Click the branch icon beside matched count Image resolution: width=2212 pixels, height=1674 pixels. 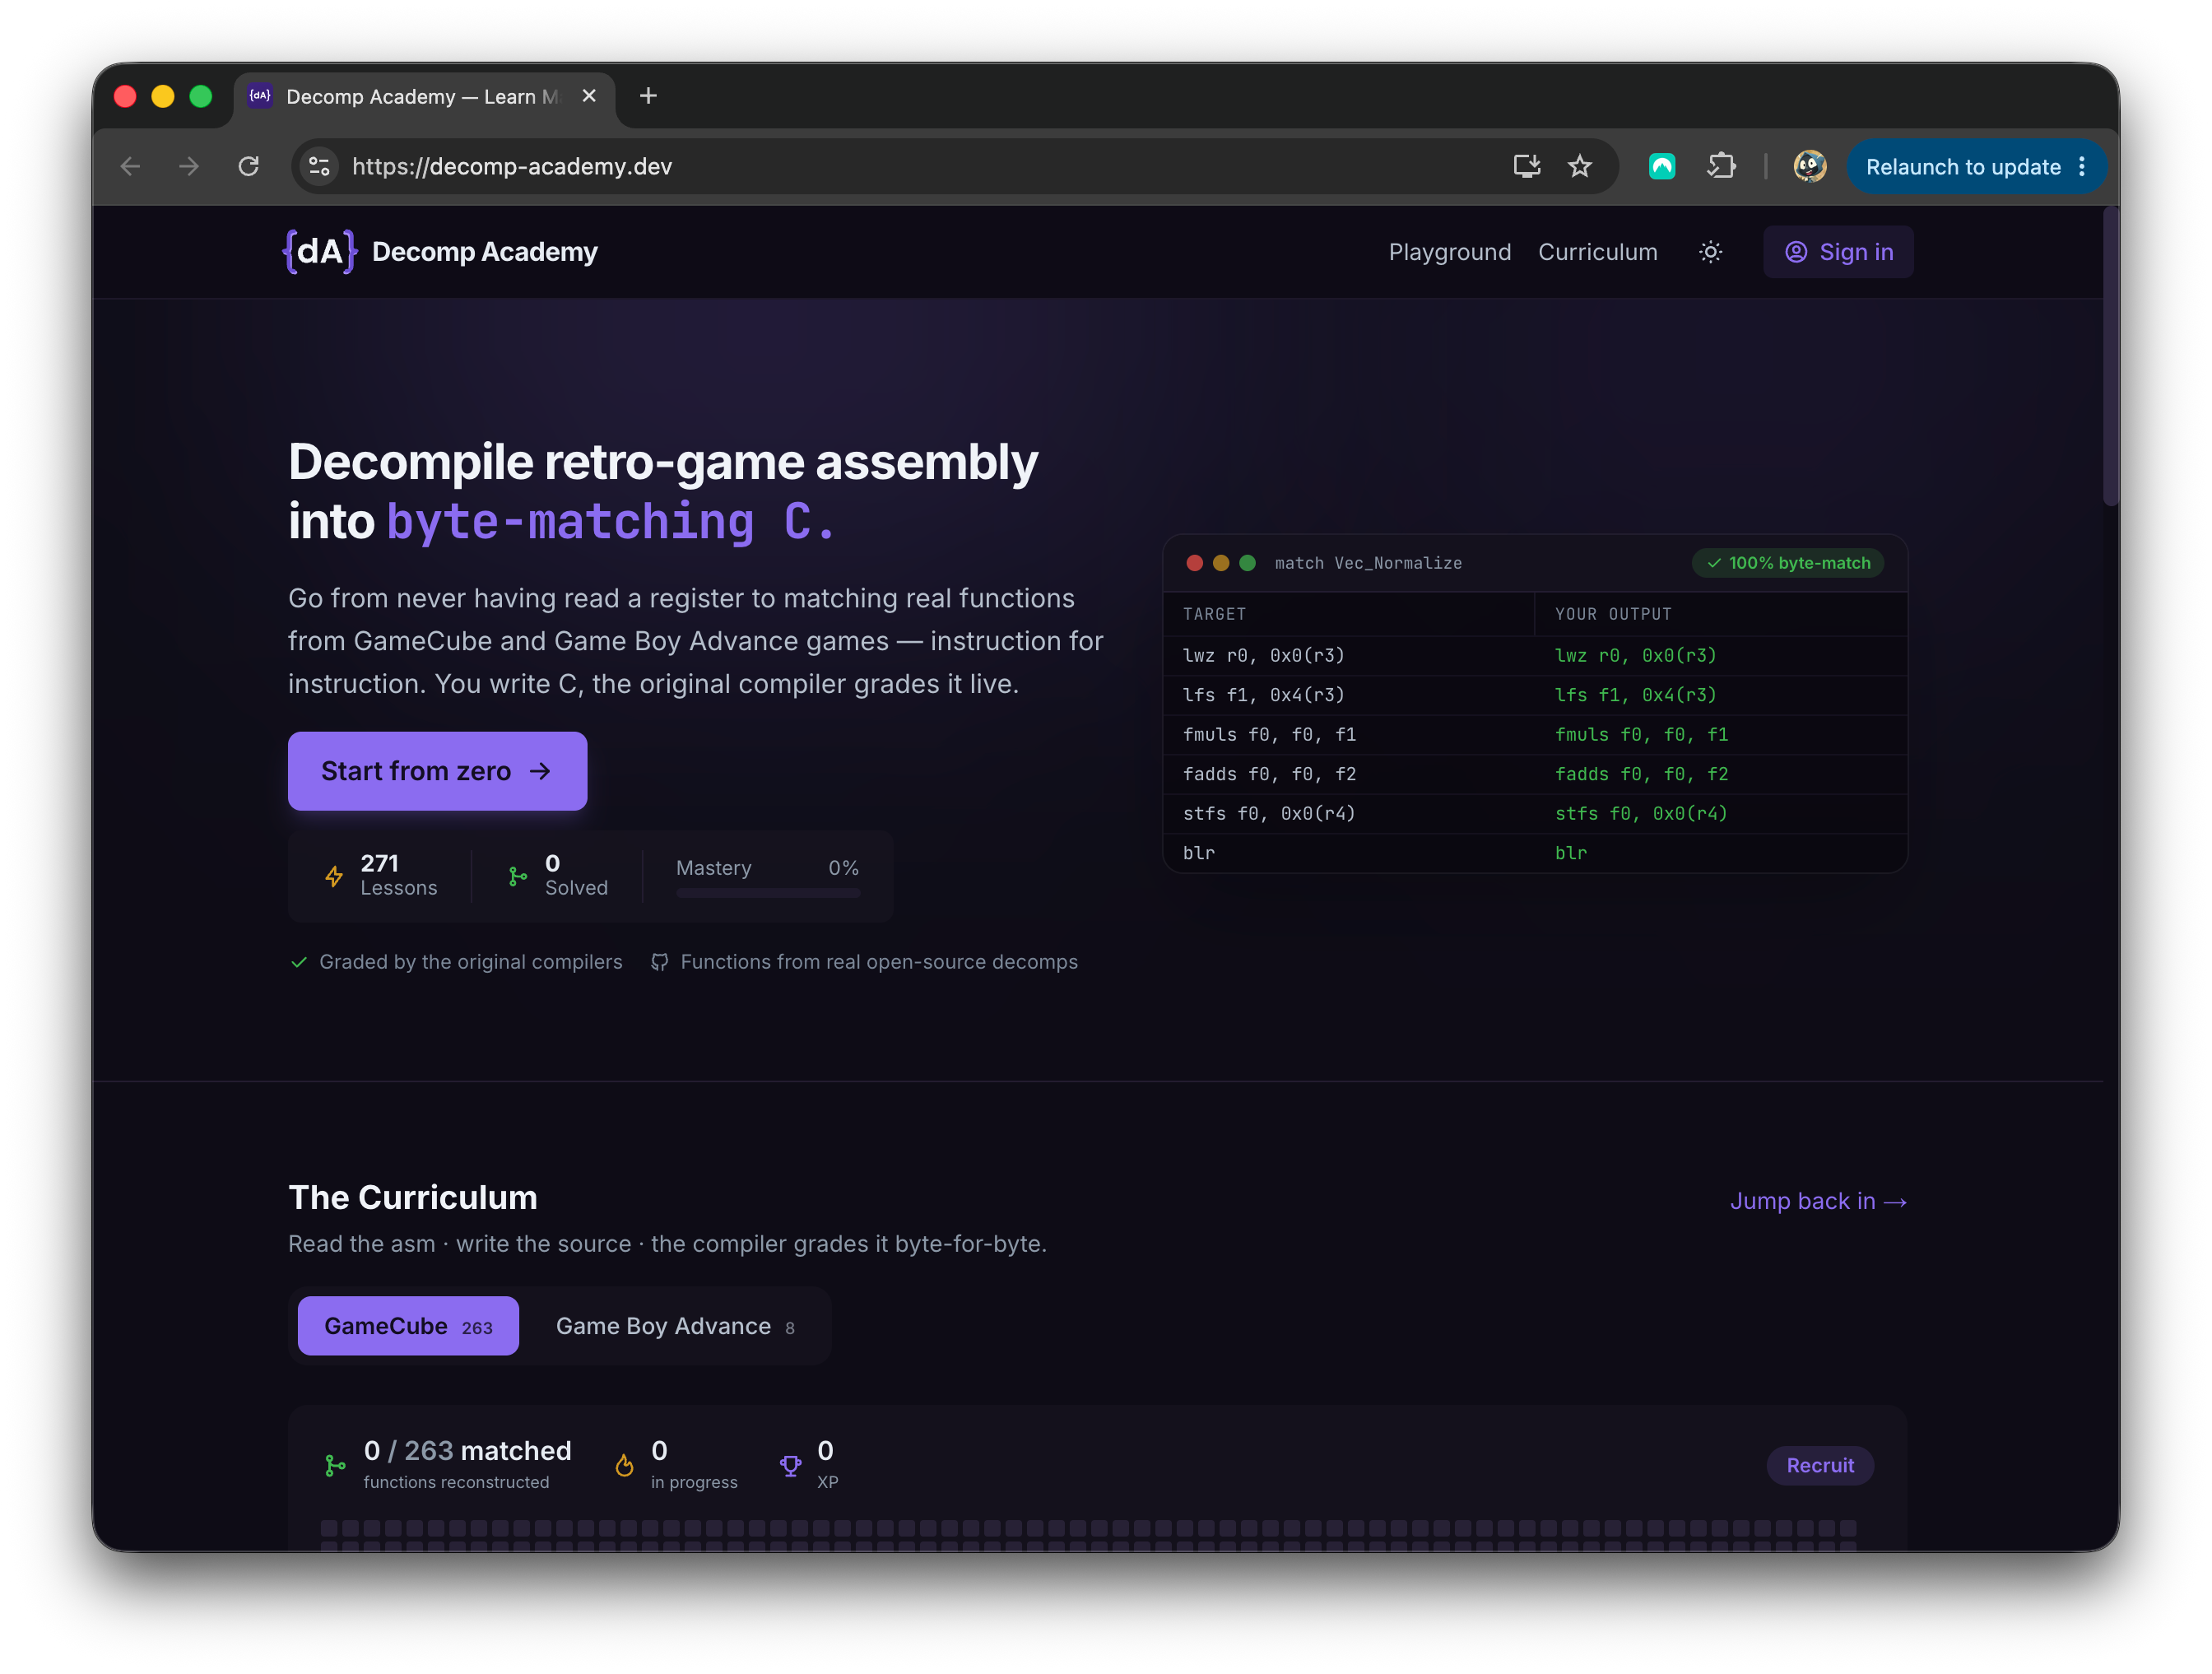(335, 1465)
